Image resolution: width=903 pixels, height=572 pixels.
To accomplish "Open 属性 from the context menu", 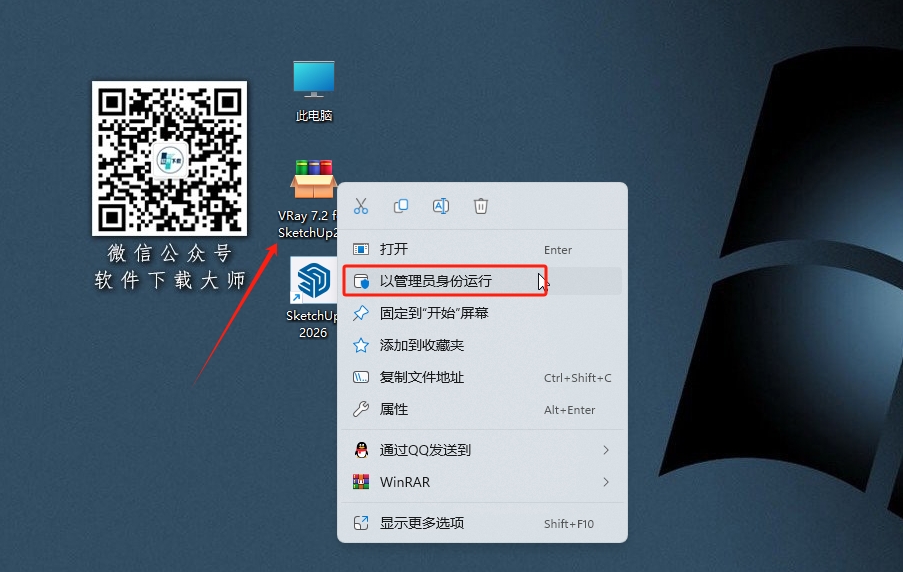I will (x=482, y=410).
